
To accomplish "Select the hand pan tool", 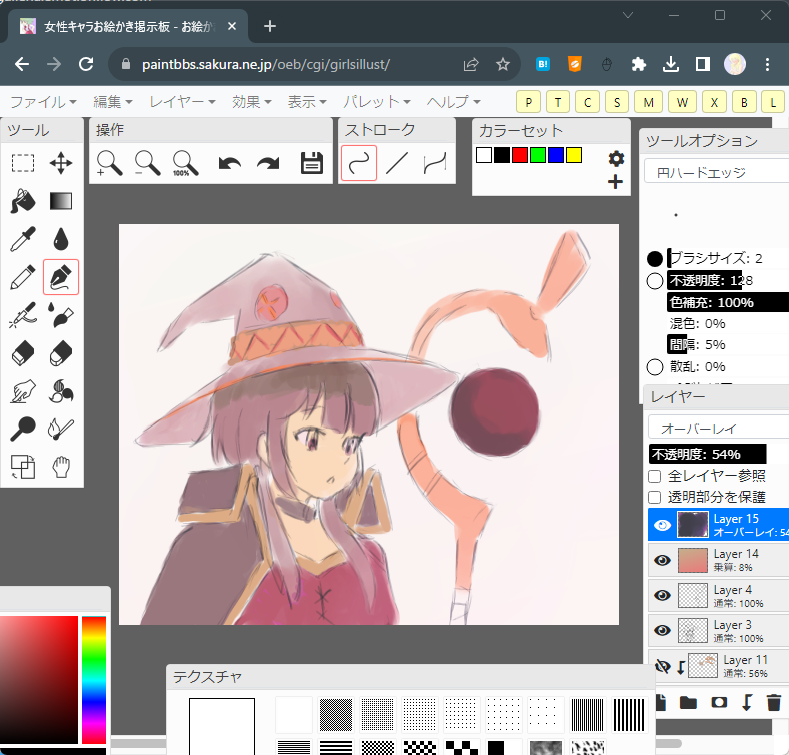I will (x=61, y=467).
